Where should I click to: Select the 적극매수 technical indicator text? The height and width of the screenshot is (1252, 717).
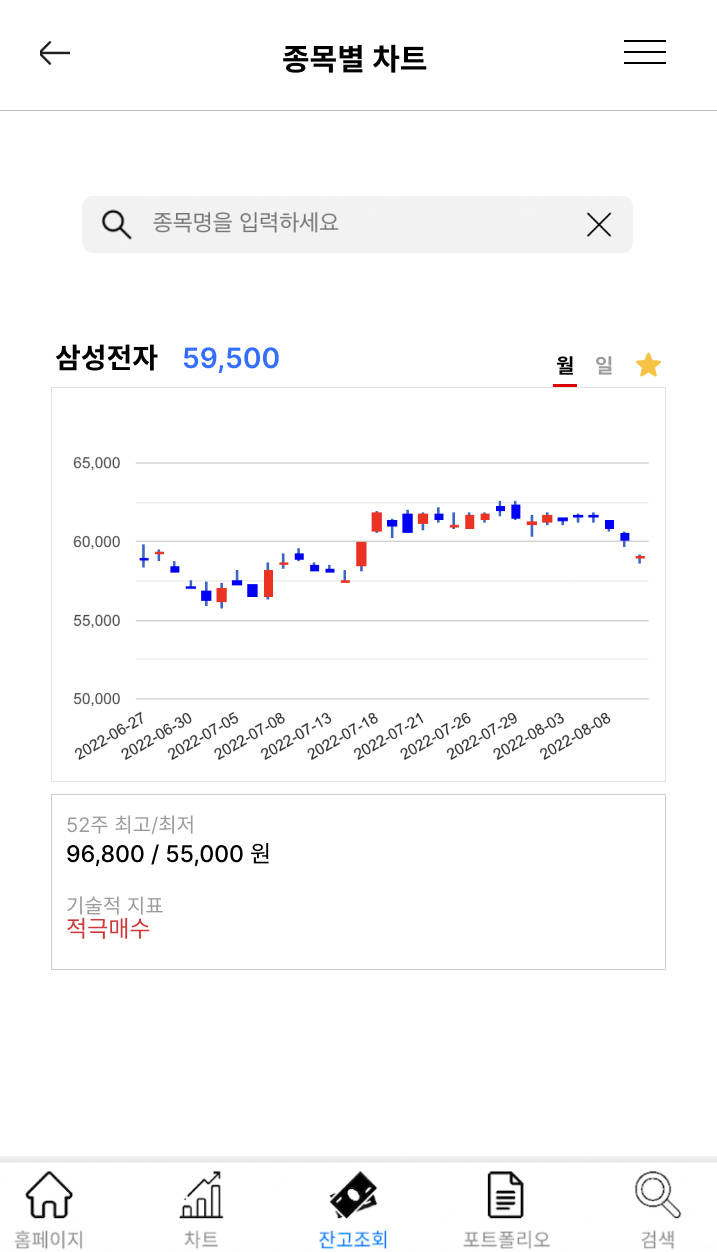(108, 929)
